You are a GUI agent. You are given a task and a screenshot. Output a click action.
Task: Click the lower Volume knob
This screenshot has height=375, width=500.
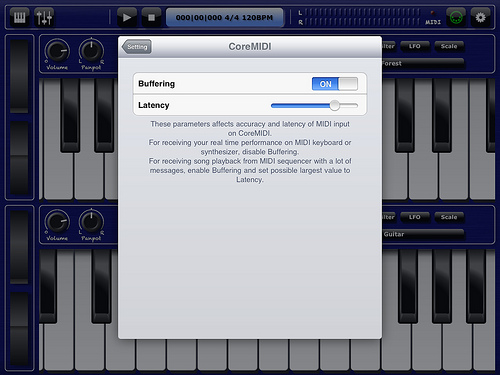57,222
